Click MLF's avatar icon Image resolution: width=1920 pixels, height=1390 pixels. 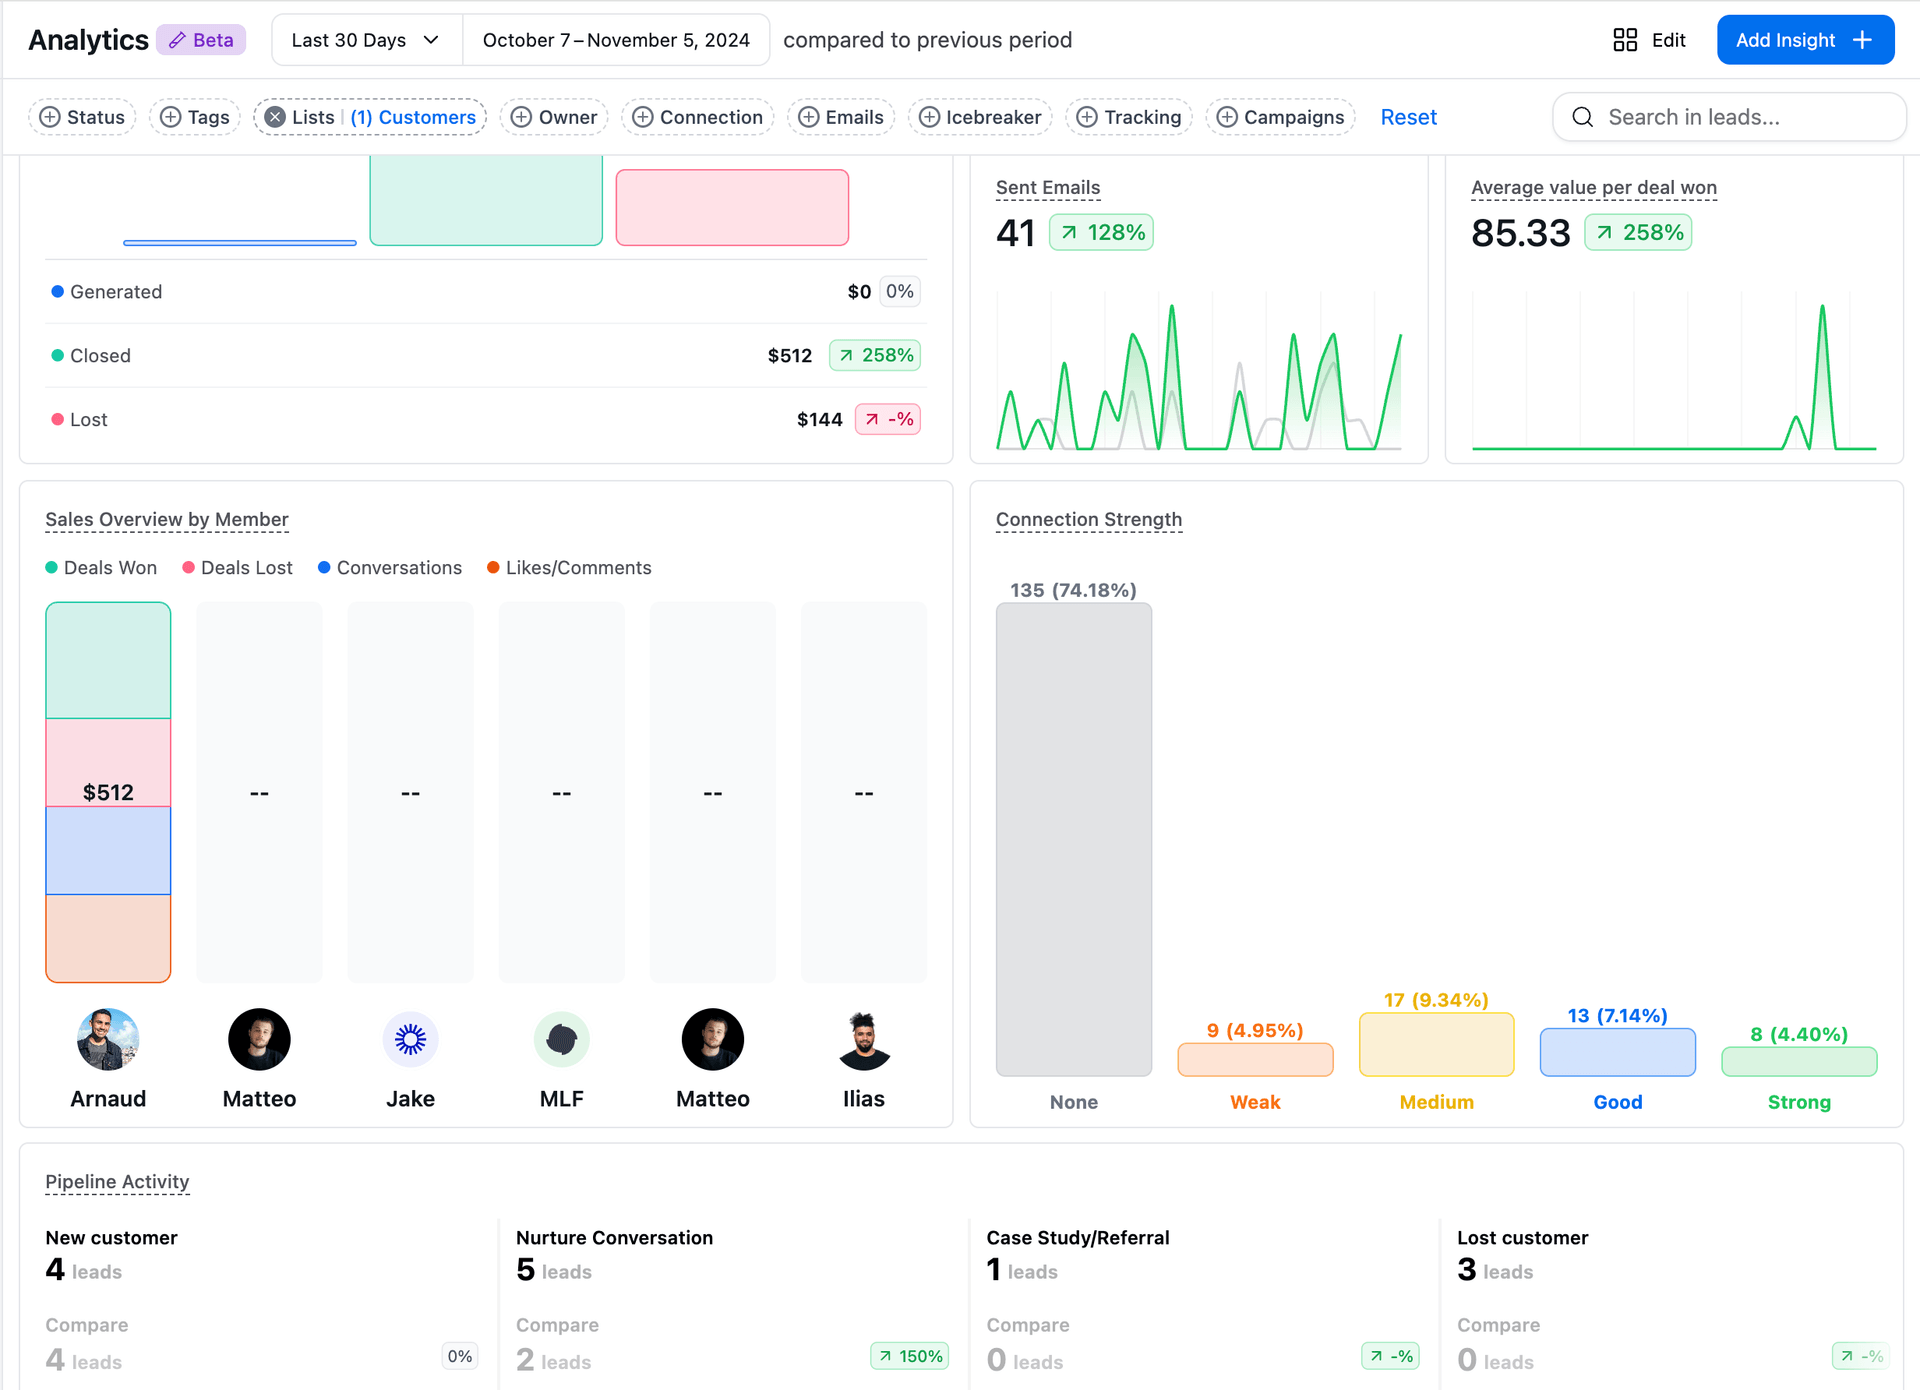[x=561, y=1039]
